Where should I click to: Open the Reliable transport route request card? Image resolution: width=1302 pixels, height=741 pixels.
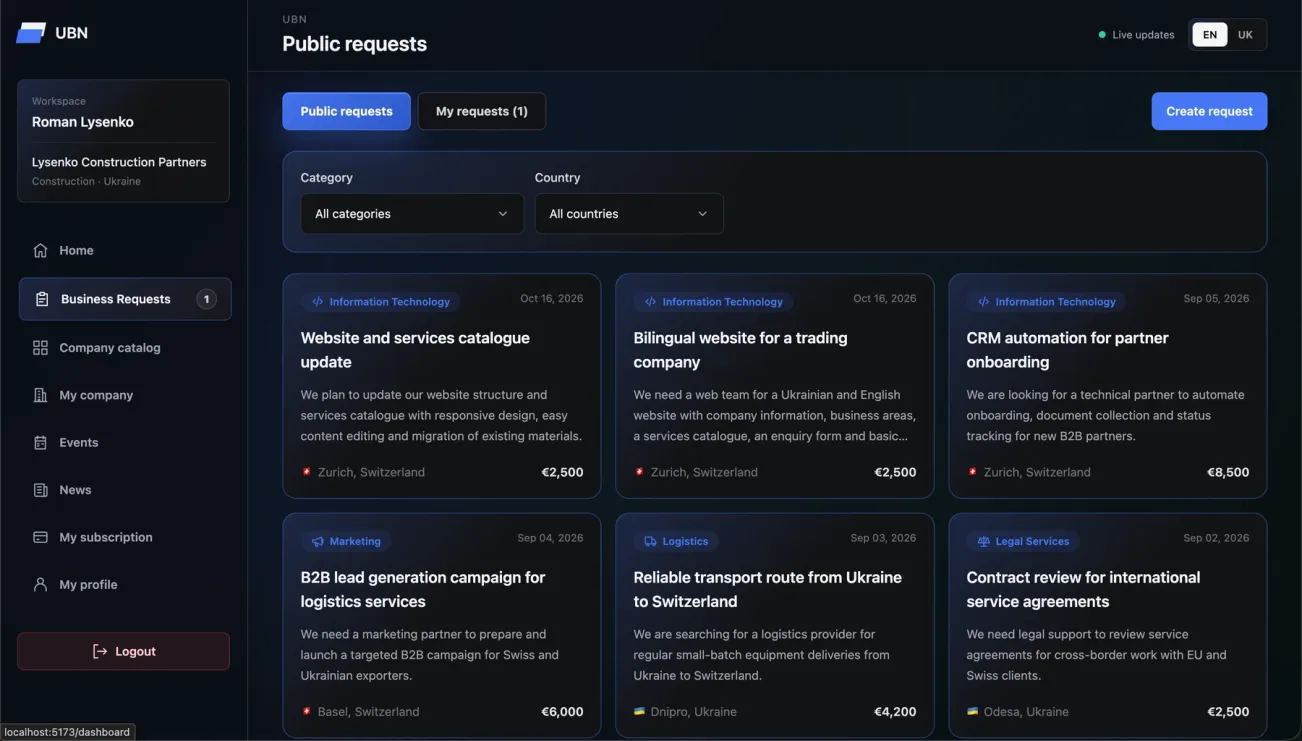(775, 626)
